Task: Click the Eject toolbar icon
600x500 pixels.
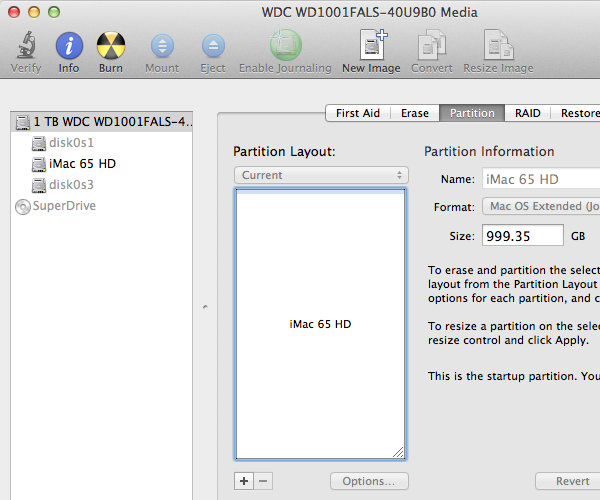Action: point(213,46)
